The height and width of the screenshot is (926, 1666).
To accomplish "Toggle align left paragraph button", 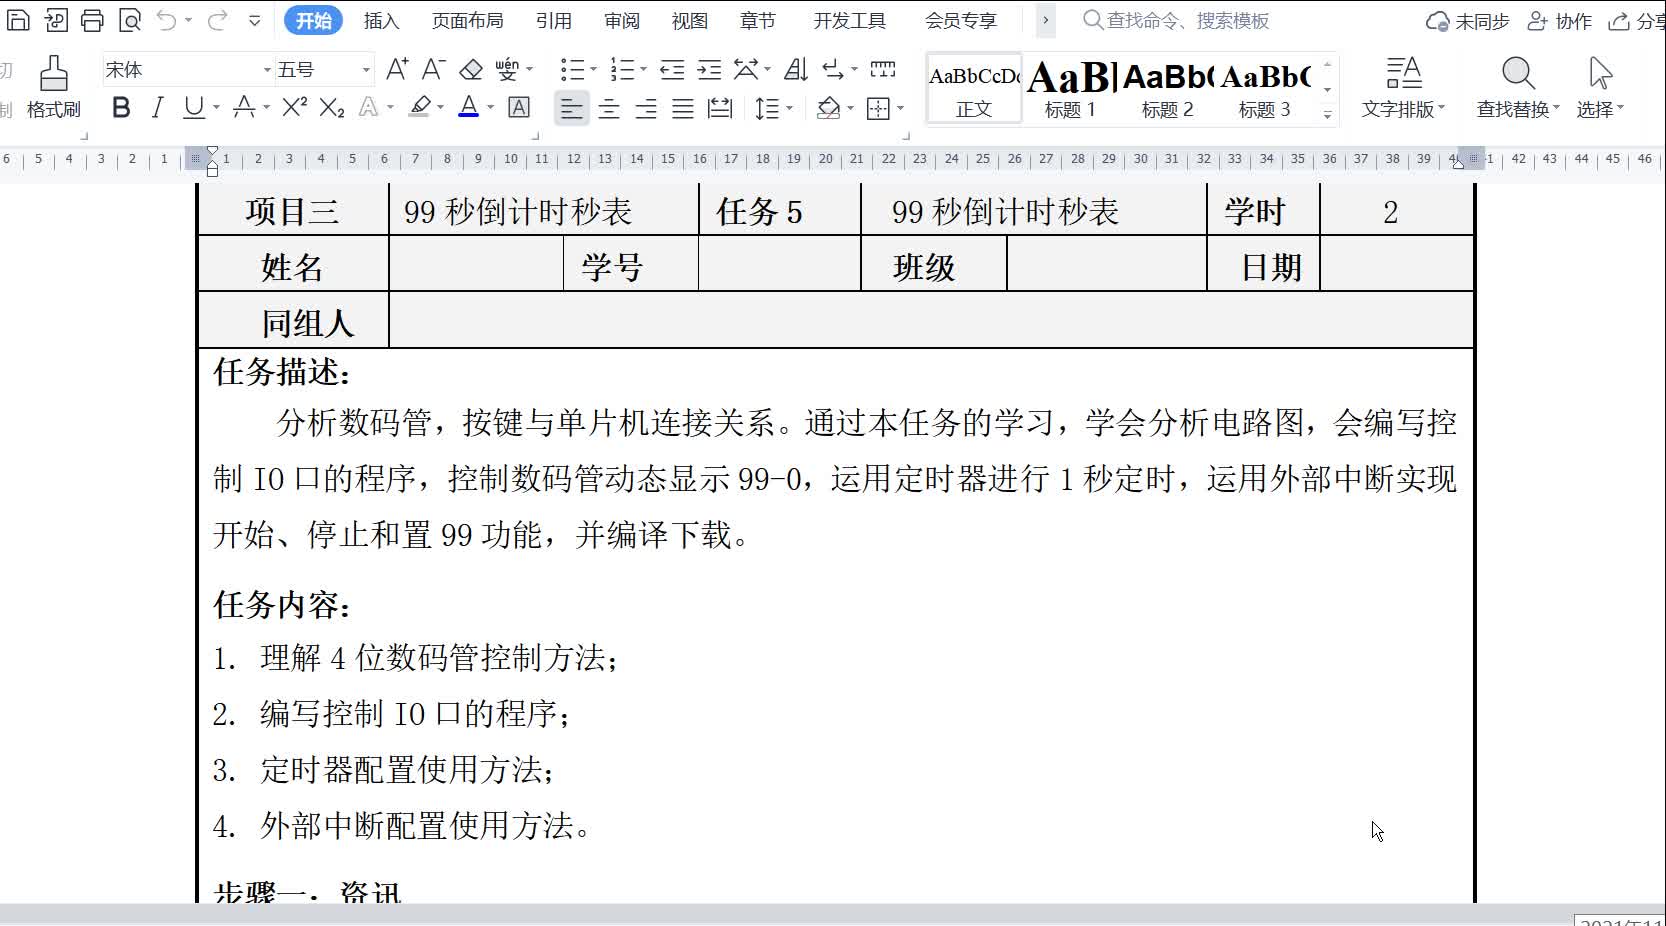I will pyautogui.click(x=571, y=108).
